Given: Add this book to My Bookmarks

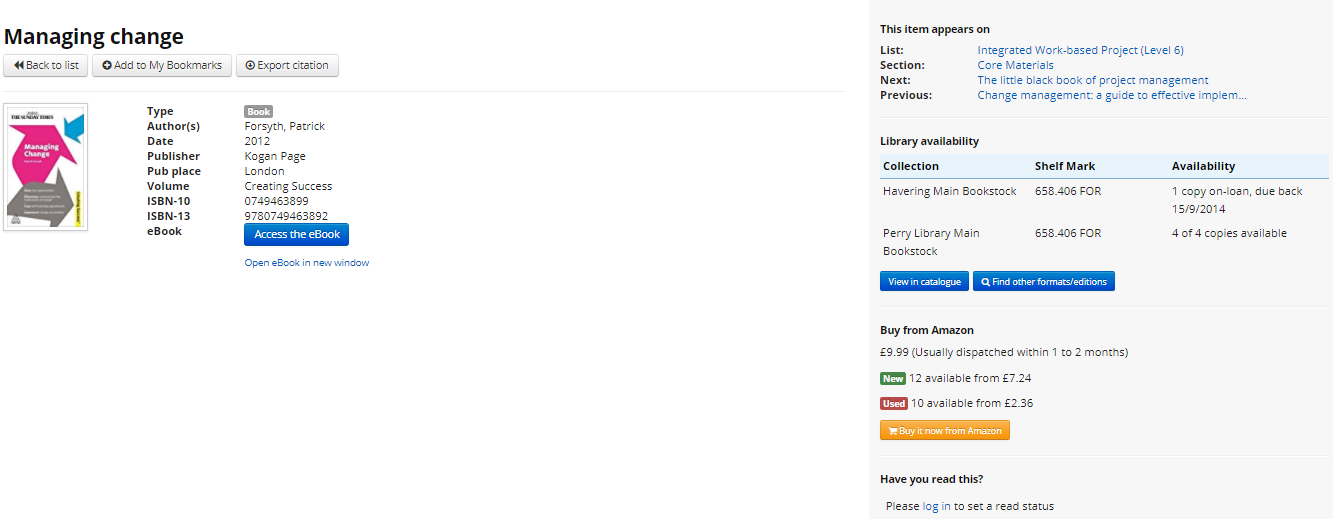Looking at the screenshot, I should click(162, 66).
